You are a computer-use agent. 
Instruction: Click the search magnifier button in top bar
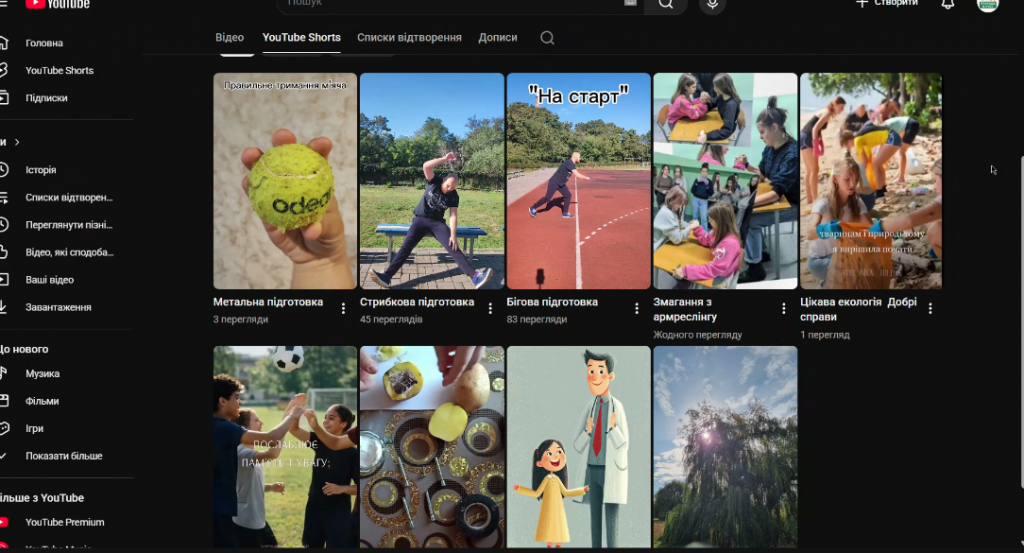click(x=665, y=4)
